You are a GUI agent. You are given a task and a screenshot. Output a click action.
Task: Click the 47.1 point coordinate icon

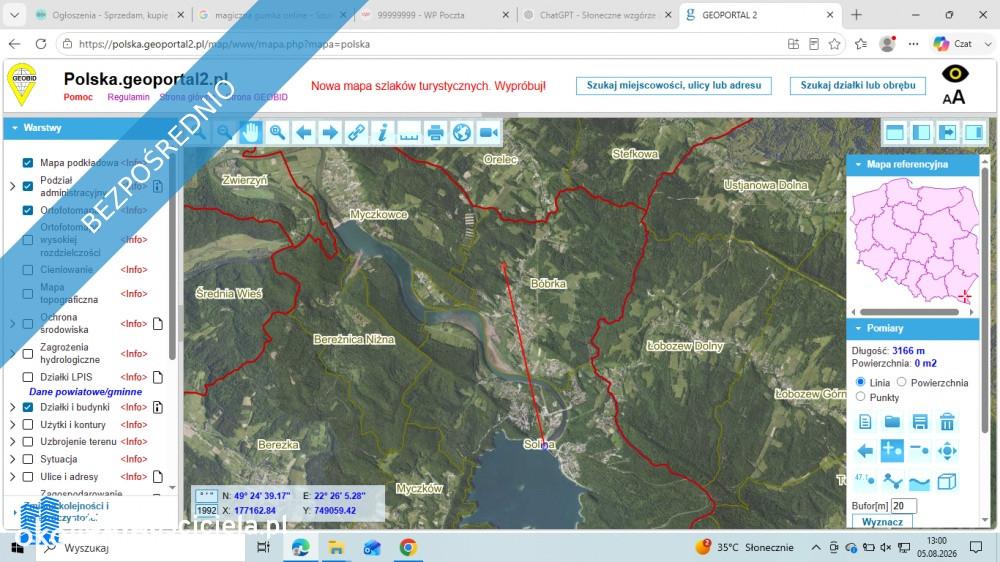pyautogui.click(x=865, y=481)
